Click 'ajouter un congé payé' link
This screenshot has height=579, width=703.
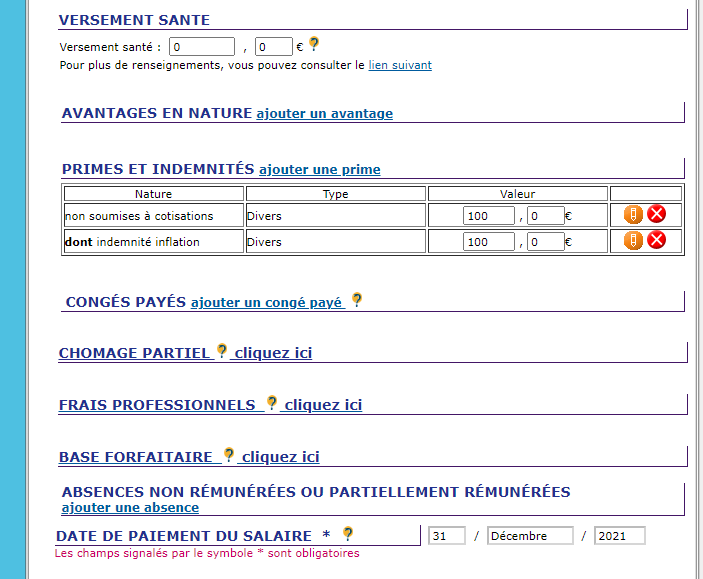pos(266,302)
